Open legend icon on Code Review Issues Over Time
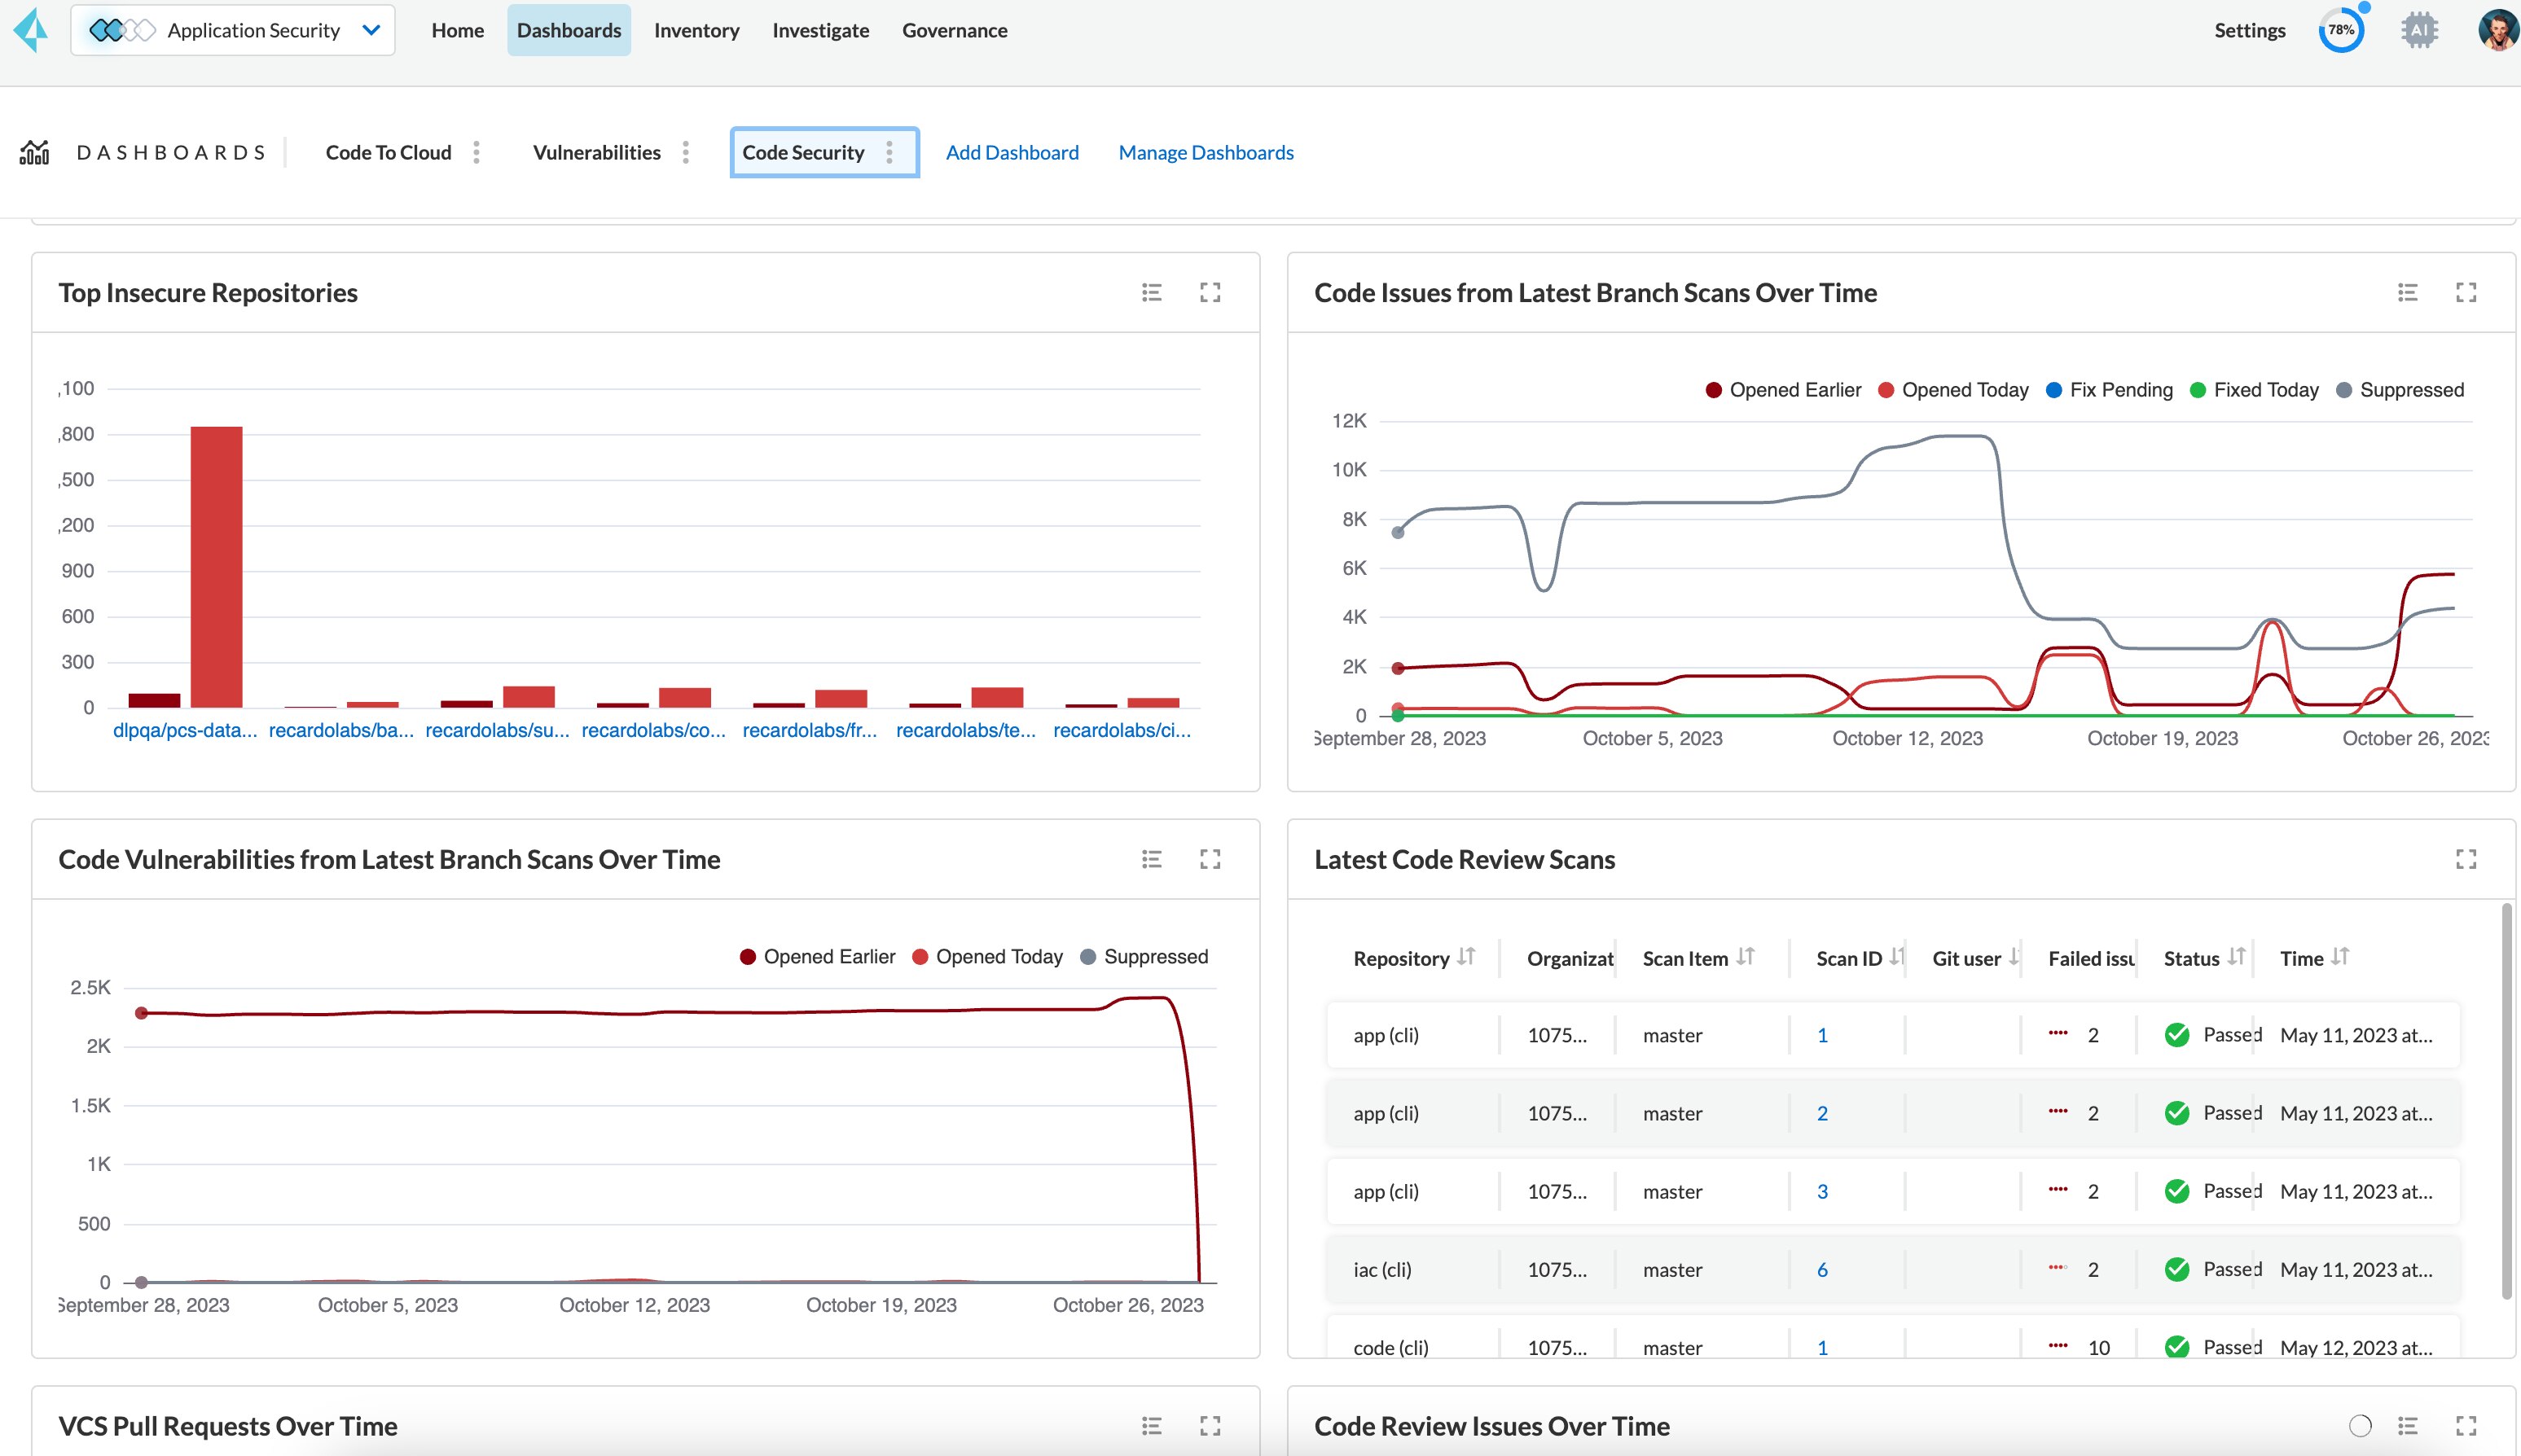The width and height of the screenshot is (2521, 1456). pos(2408,1425)
